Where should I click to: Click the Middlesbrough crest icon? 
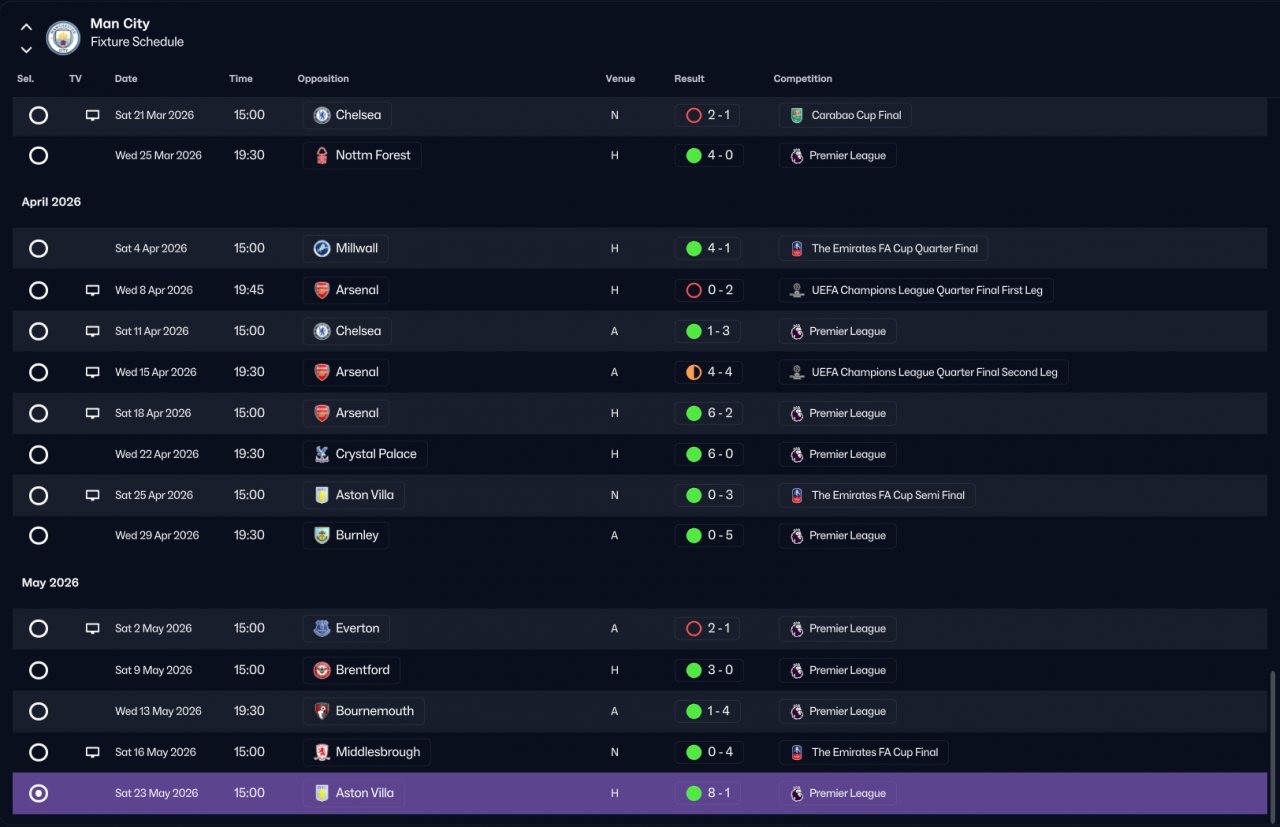point(322,752)
